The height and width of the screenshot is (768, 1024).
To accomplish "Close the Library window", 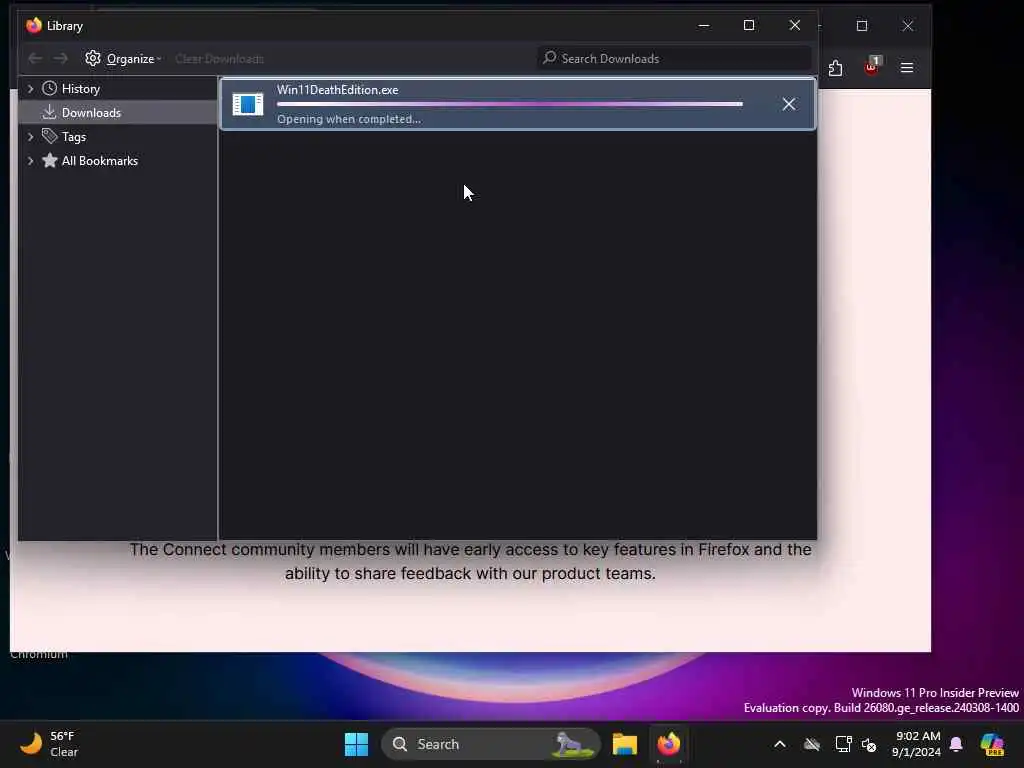I will [x=795, y=25].
